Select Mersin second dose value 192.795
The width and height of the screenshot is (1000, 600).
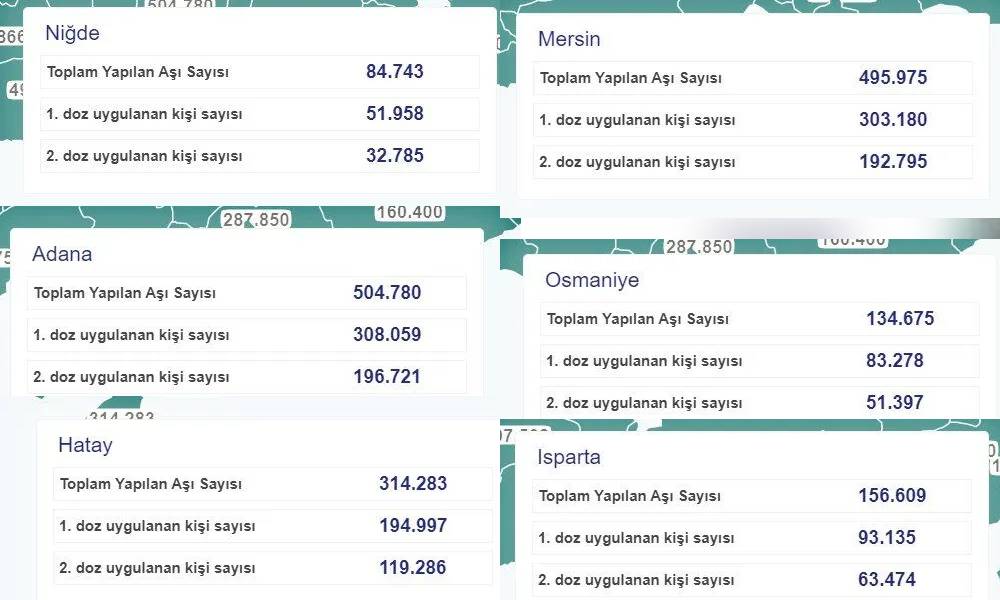[x=893, y=162]
